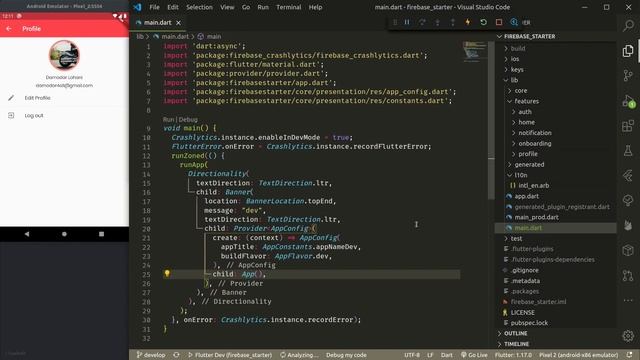Viewport: 640px width, 360px height.
Task: Open the Firebase flame icon in activity bar
Action: point(628,225)
